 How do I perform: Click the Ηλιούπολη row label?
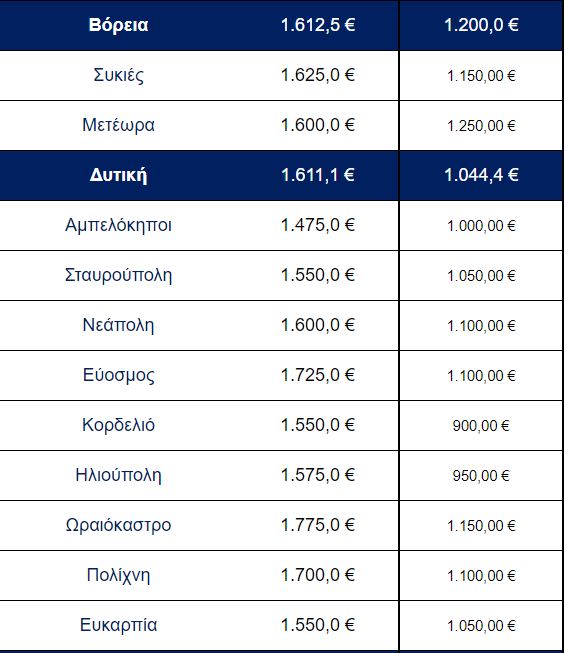coord(118,475)
